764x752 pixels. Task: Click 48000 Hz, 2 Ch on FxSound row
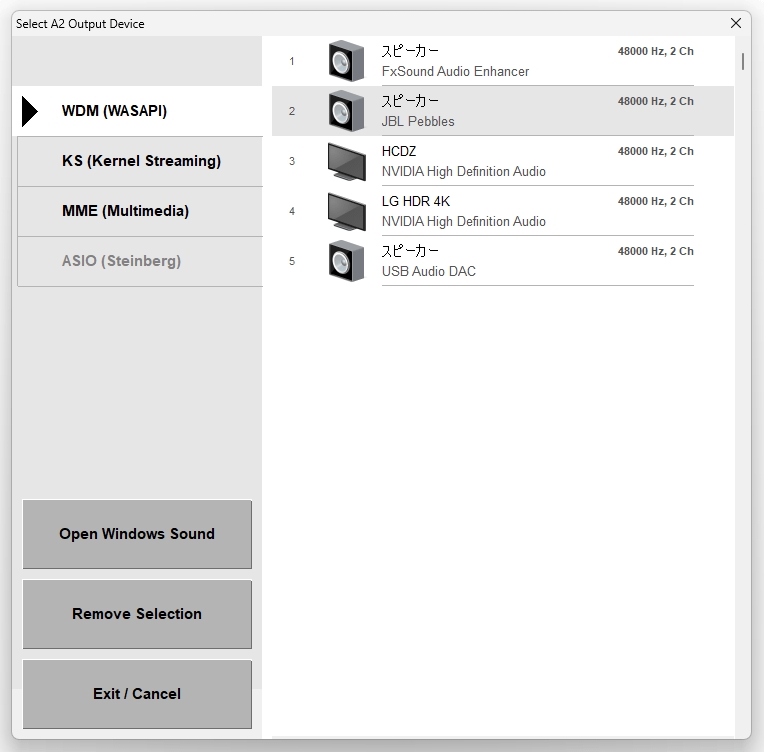pos(655,51)
